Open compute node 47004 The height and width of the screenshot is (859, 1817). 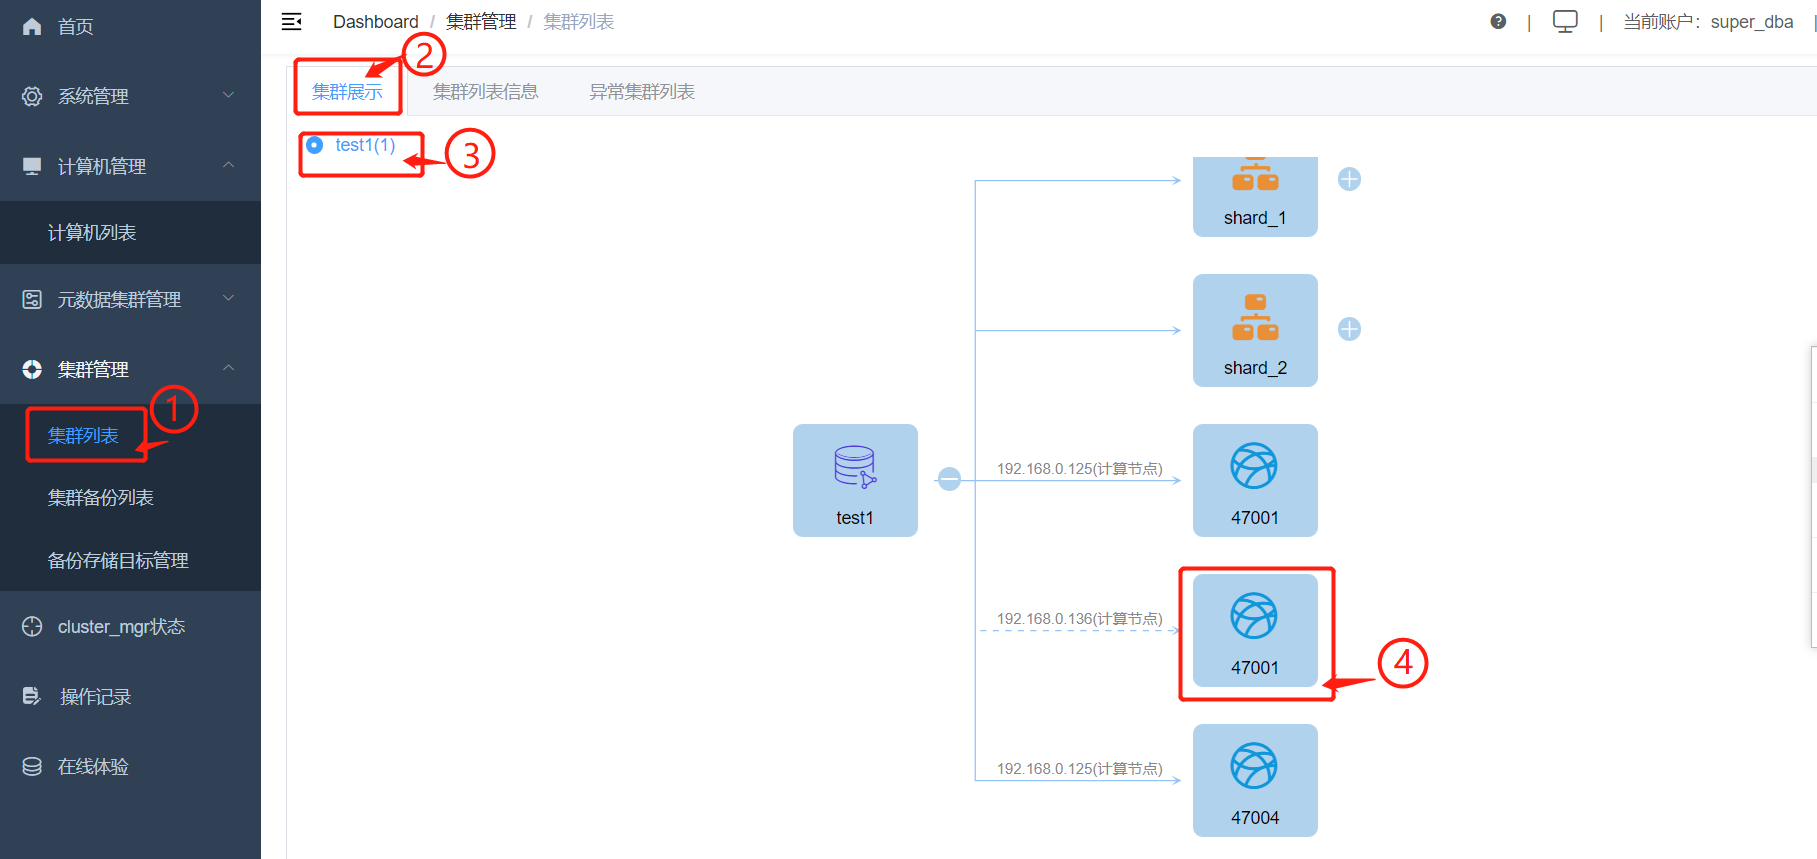pos(1254,780)
